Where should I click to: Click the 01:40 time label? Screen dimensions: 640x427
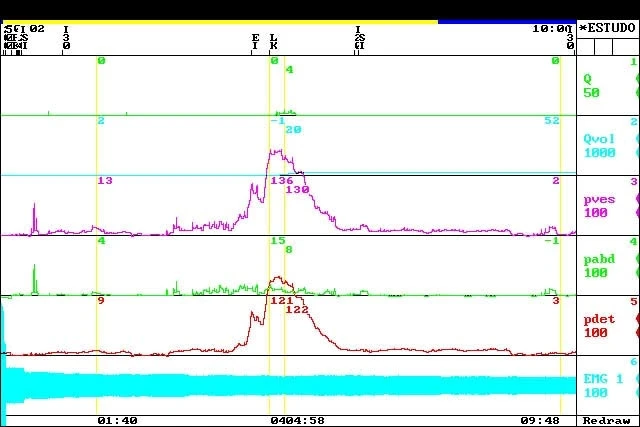click(x=117, y=421)
